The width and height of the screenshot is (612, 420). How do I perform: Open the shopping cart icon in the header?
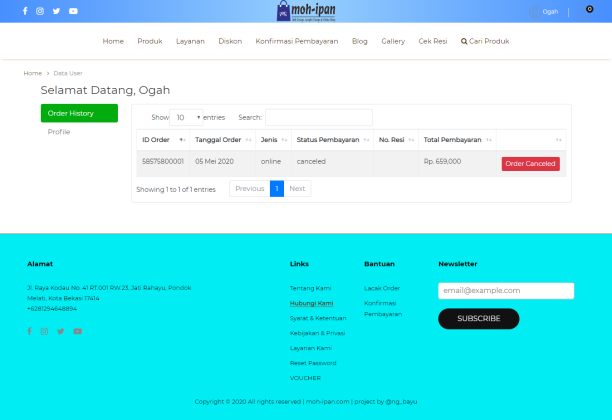click(589, 10)
